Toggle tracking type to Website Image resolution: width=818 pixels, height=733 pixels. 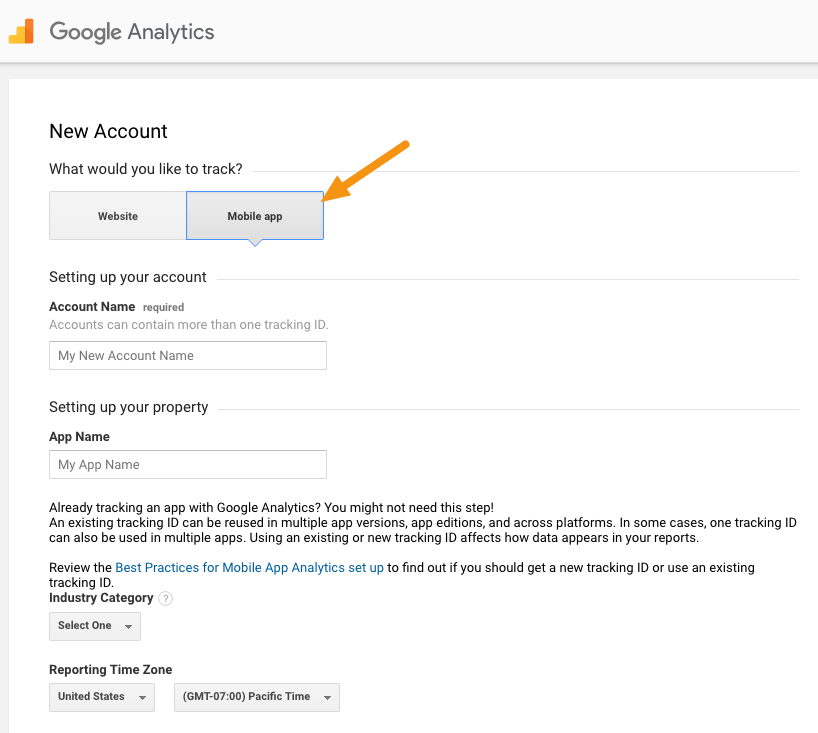pos(117,215)
